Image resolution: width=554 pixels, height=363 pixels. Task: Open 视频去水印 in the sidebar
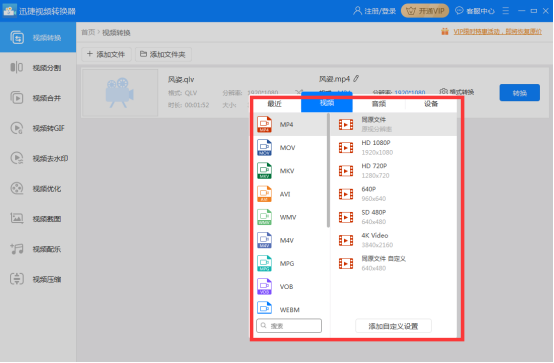(38, 158)
